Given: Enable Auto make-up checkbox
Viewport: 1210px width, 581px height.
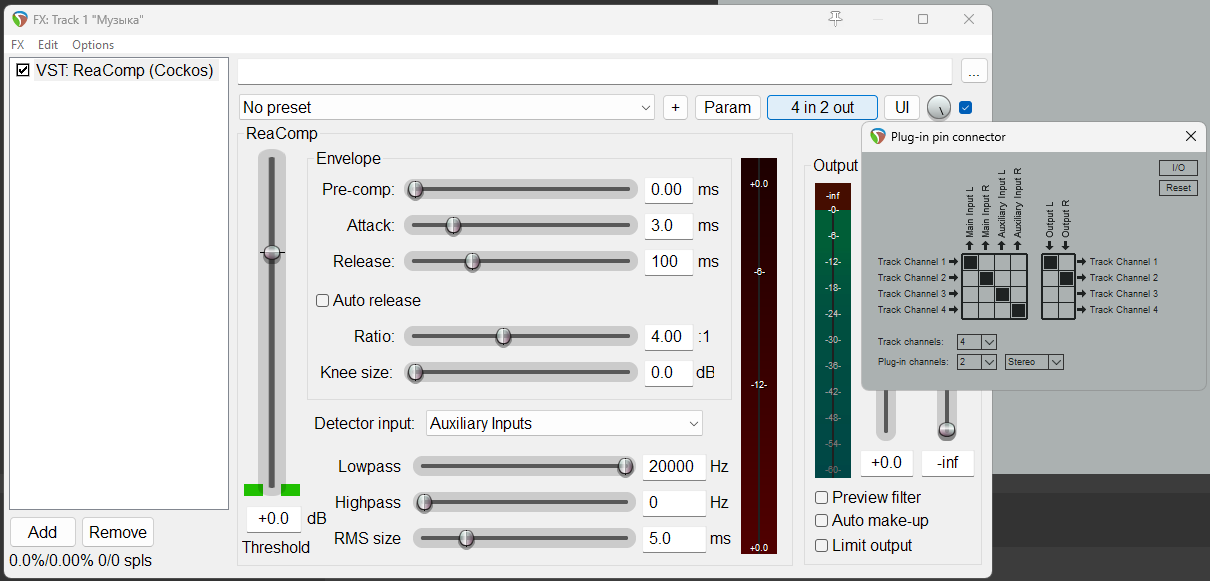Looking at the screenshot, I should pyautogui.click(x=821, y=521).
